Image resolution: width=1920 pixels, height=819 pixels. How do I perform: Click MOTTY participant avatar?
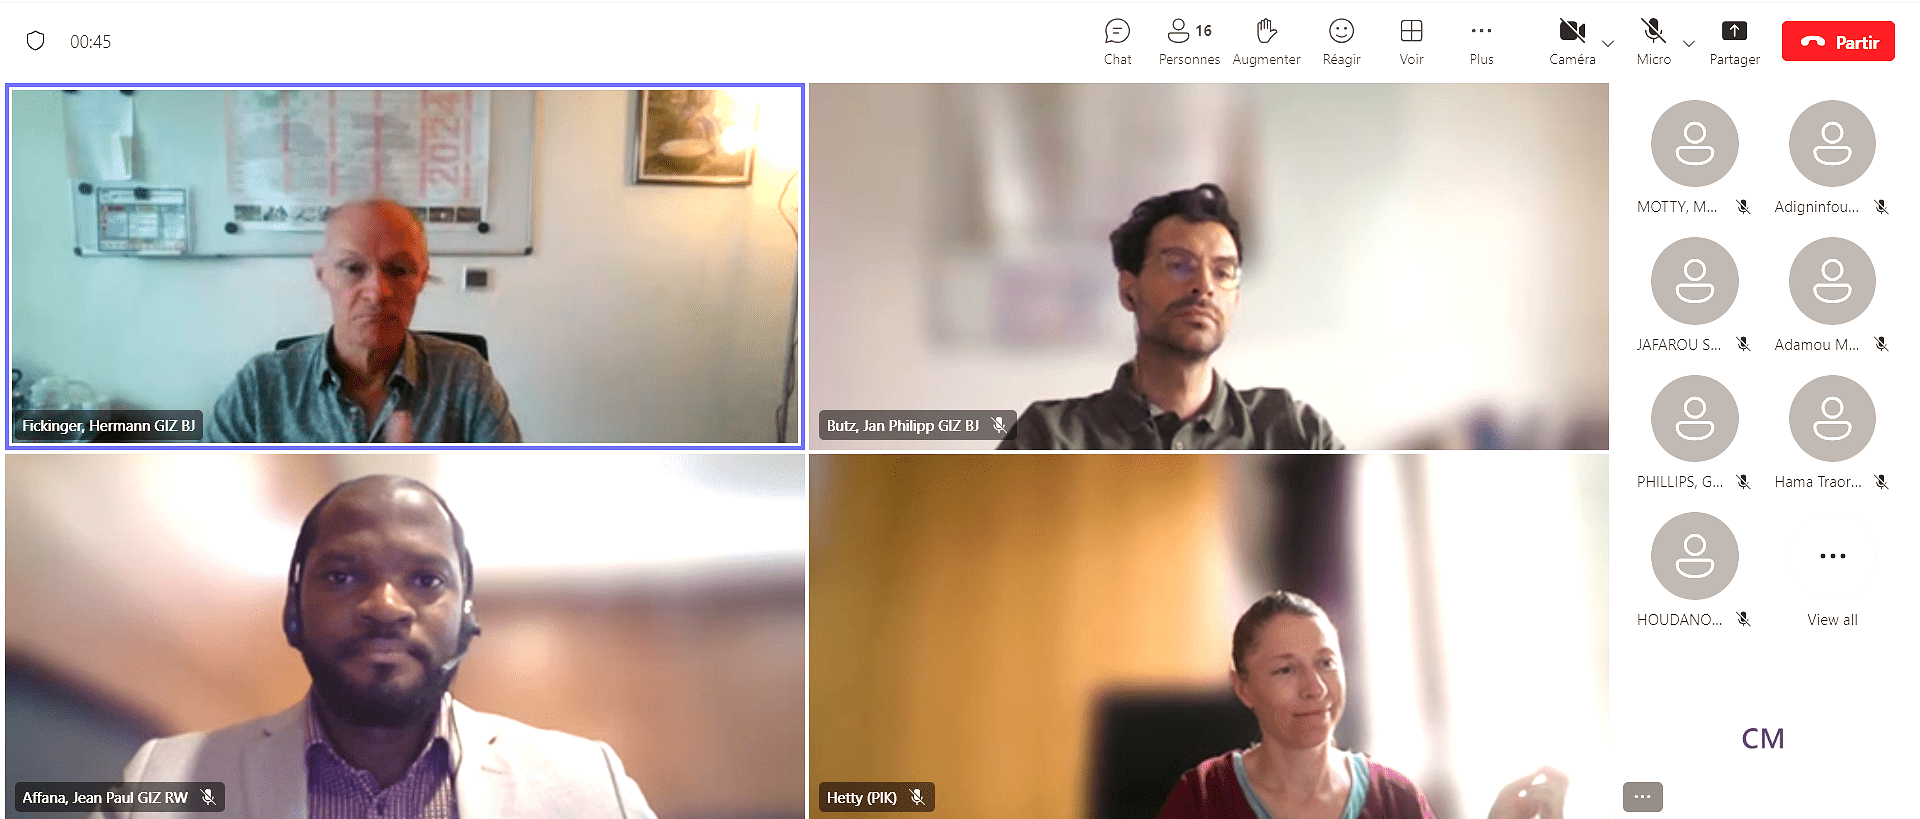click(x=1694, y=143)
